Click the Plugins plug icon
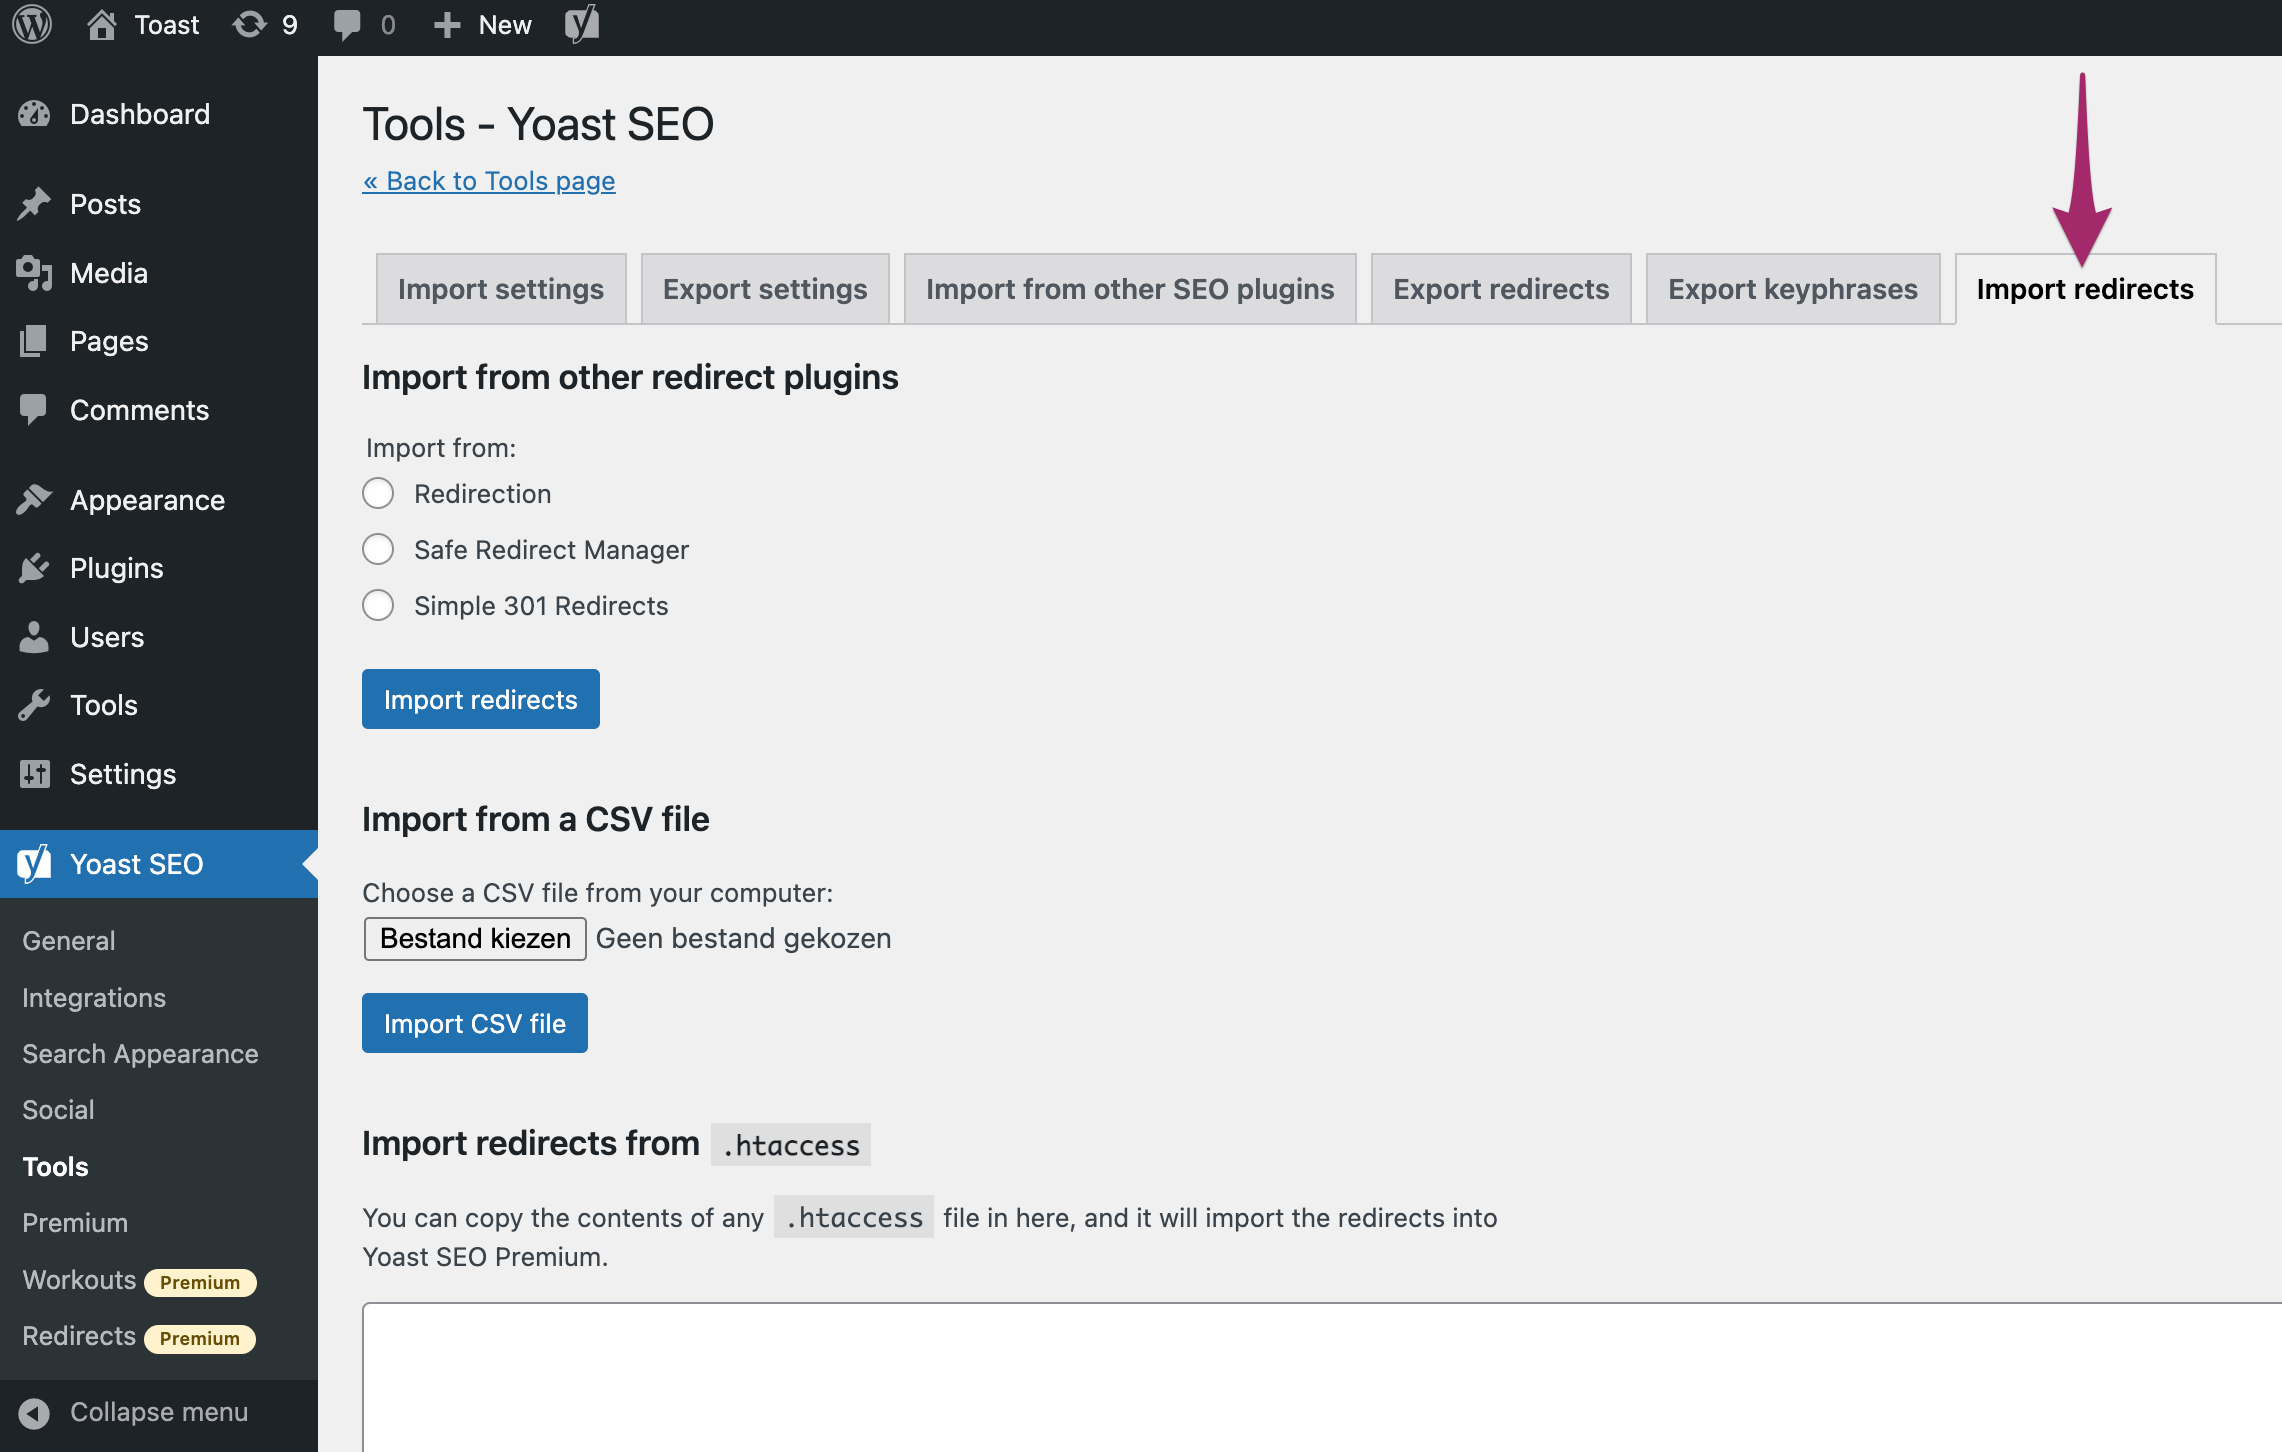The height and width of the screenshot is (1452, 2282). (x=34, y=568)
